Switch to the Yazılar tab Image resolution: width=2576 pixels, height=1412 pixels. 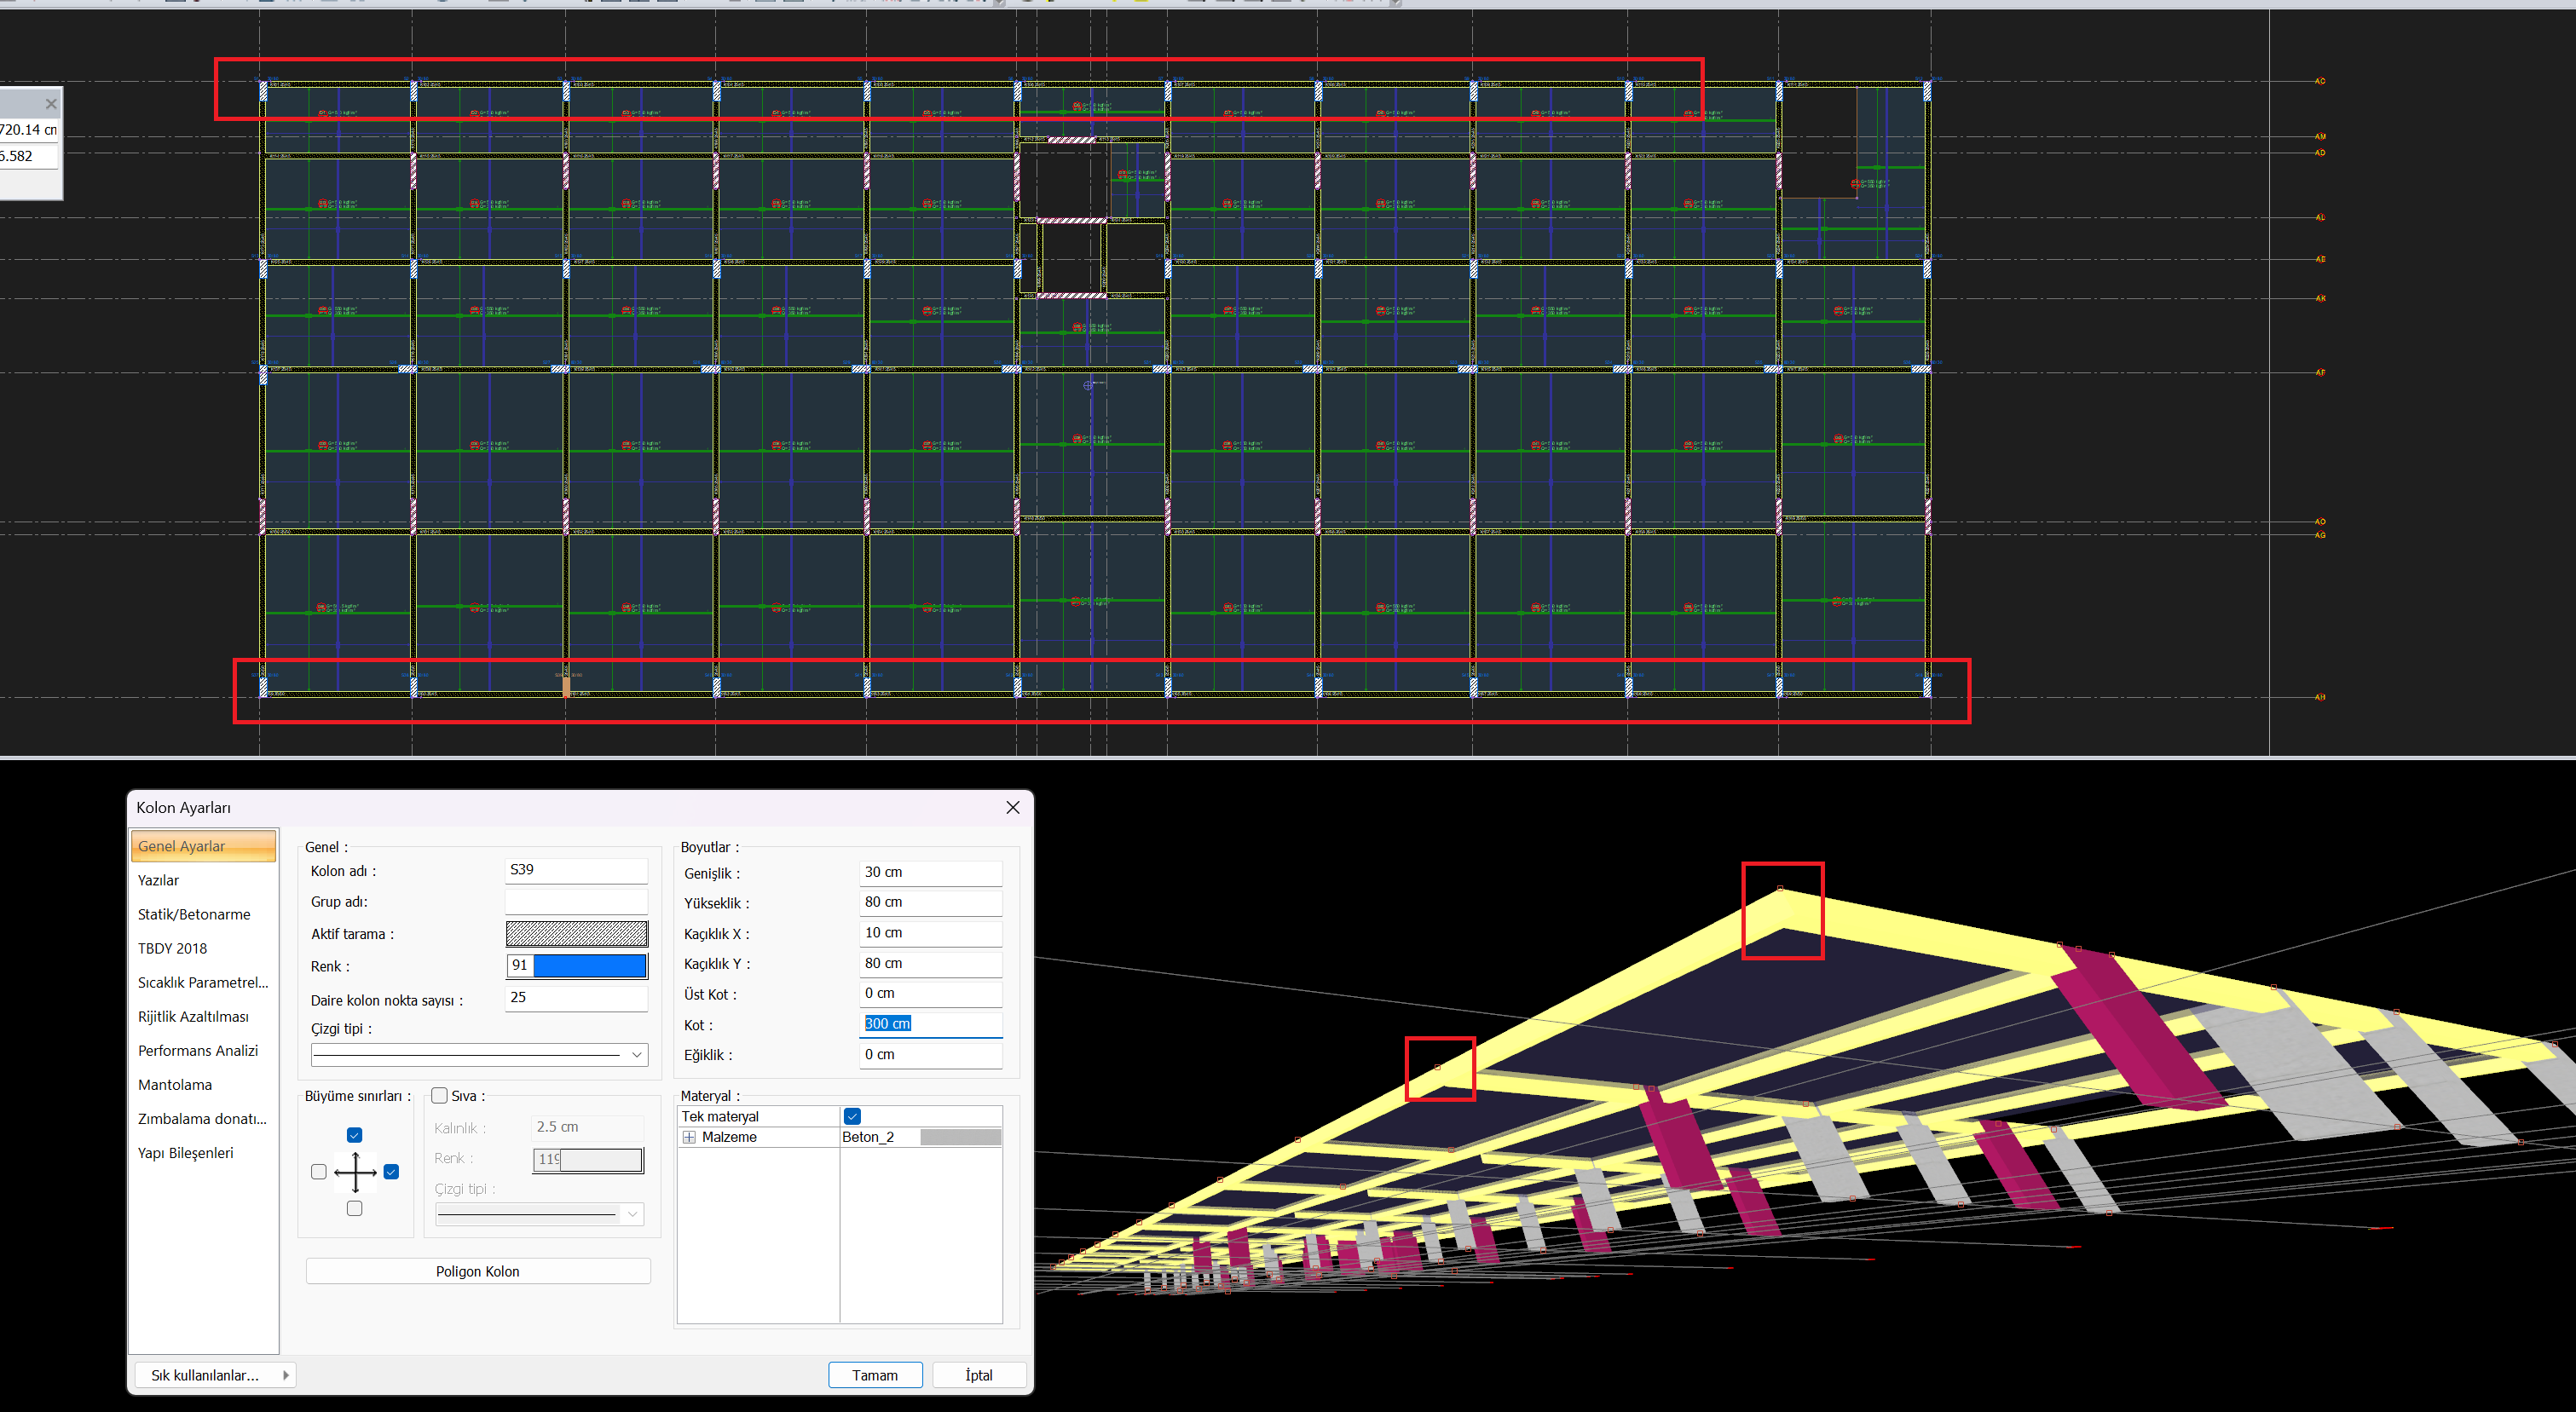pyautogui.click(x=158, y=880)
